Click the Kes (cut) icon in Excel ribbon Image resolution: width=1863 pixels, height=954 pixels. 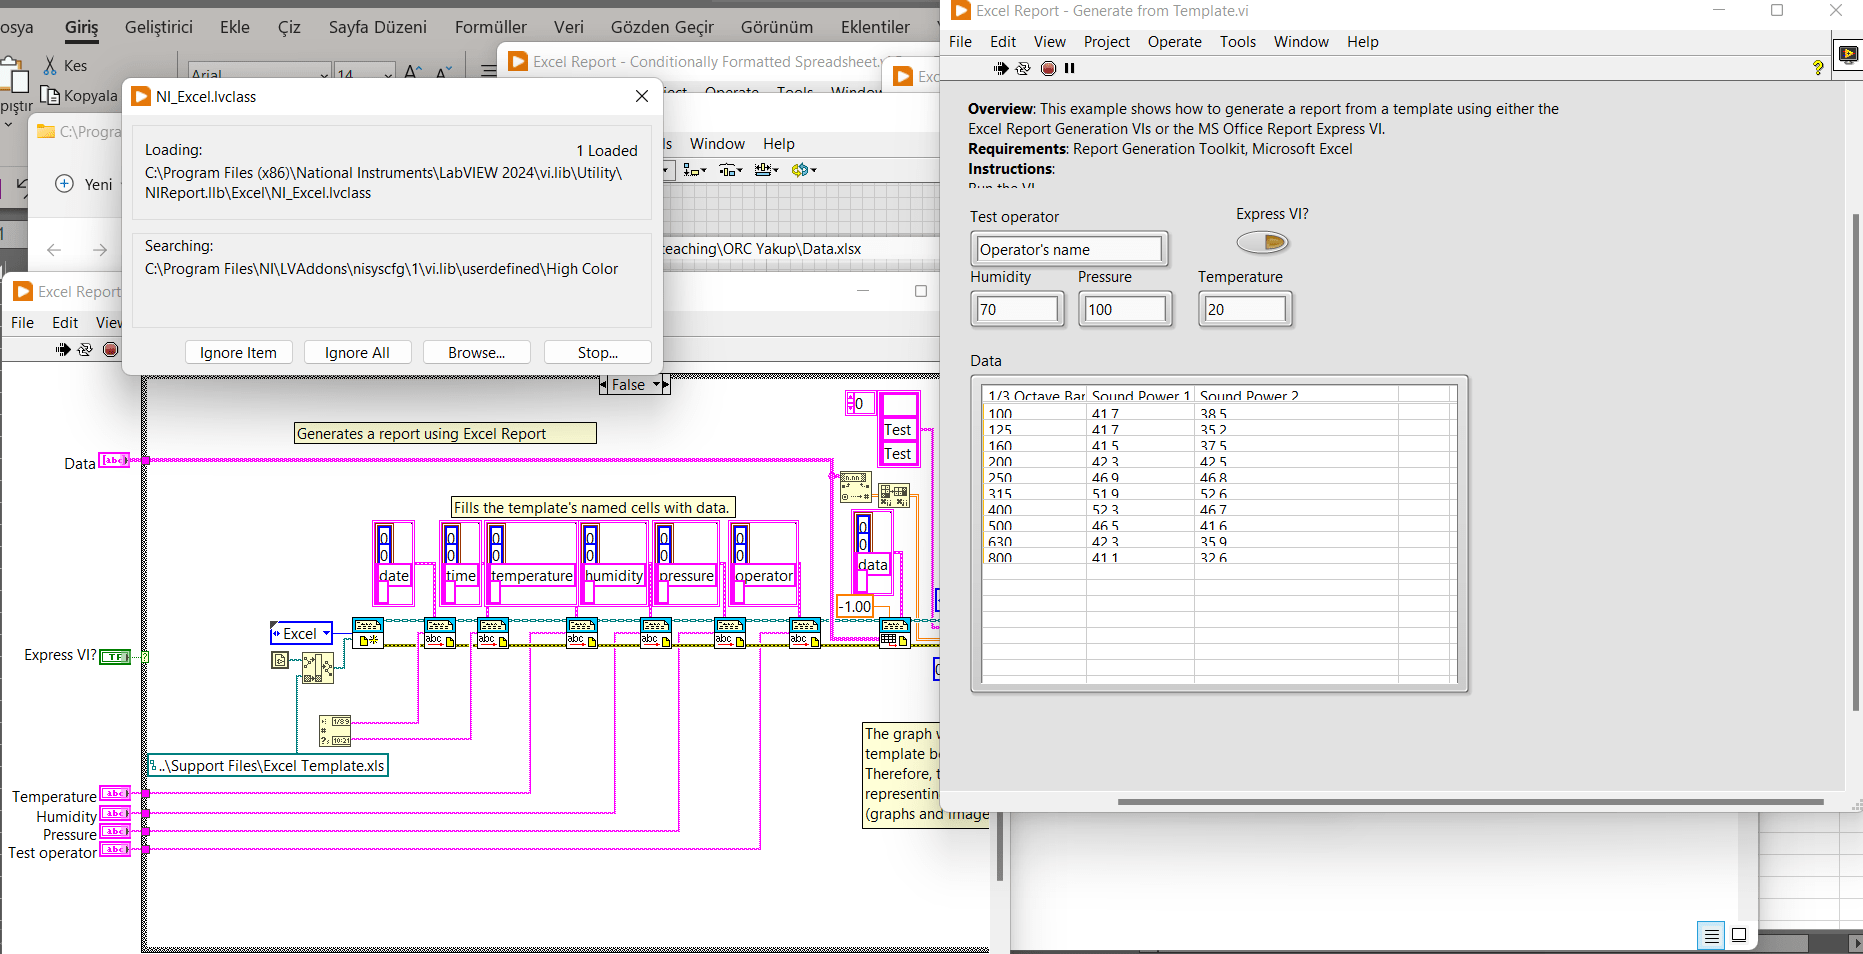click(50, 66)
